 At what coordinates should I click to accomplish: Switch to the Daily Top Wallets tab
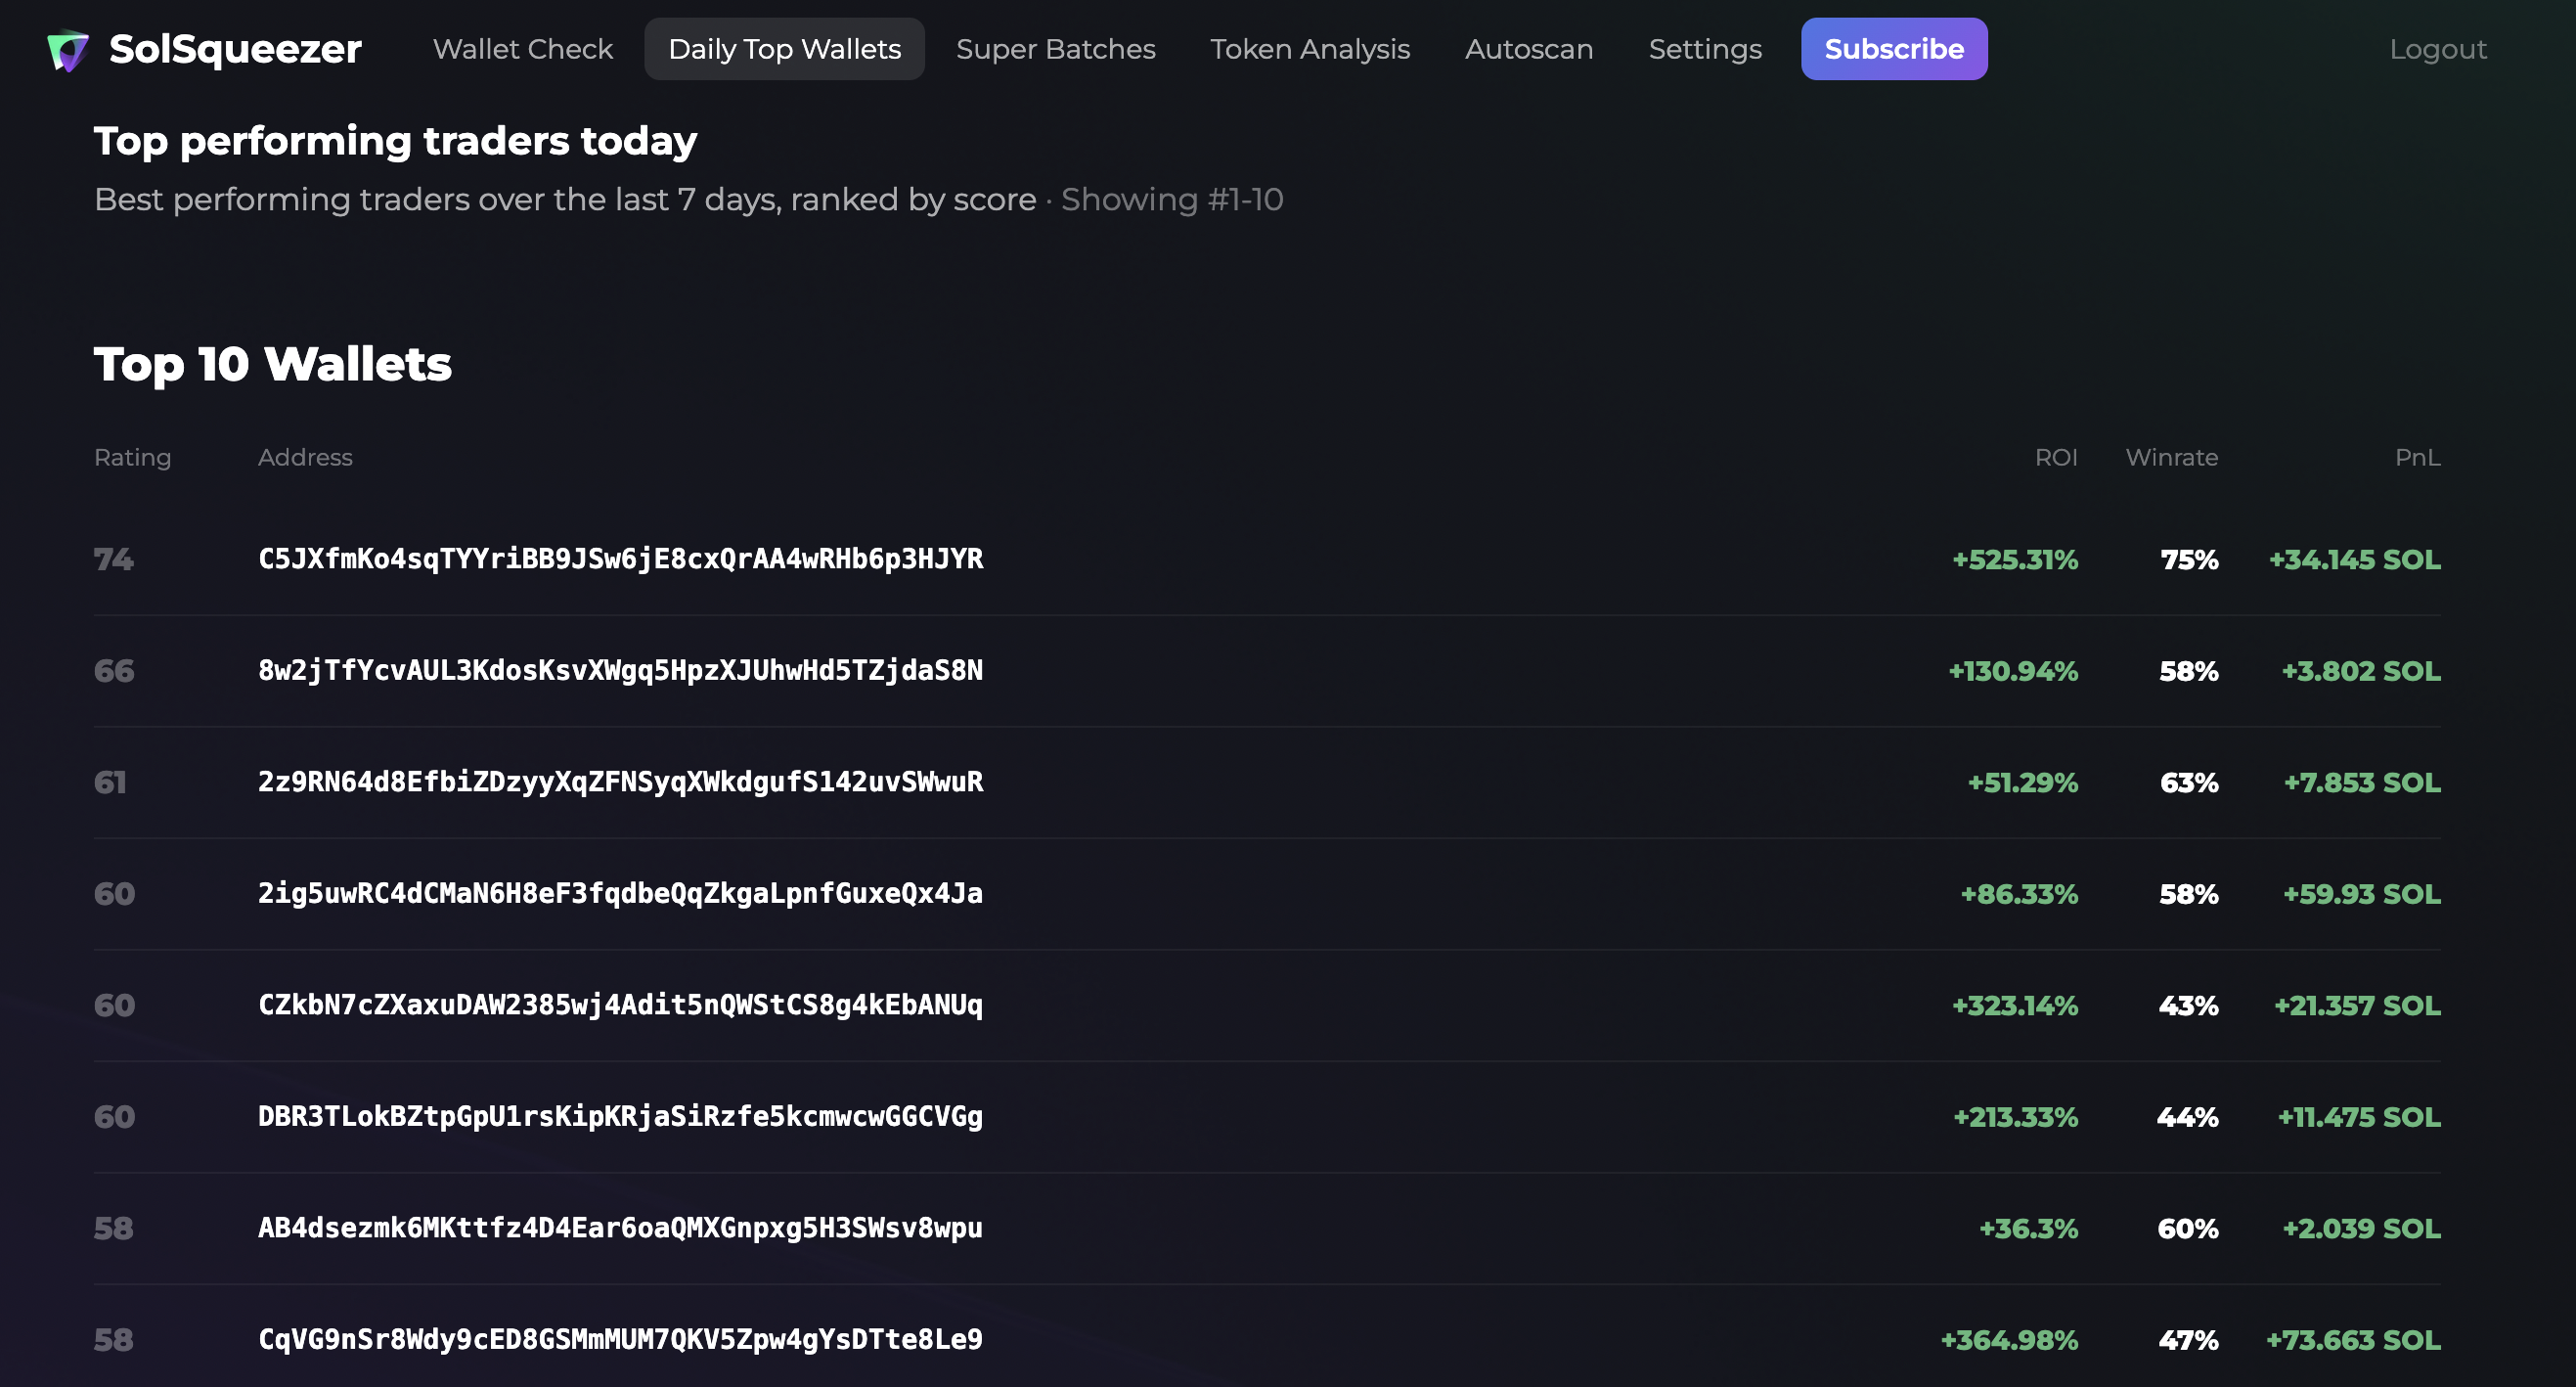[784, 48]
